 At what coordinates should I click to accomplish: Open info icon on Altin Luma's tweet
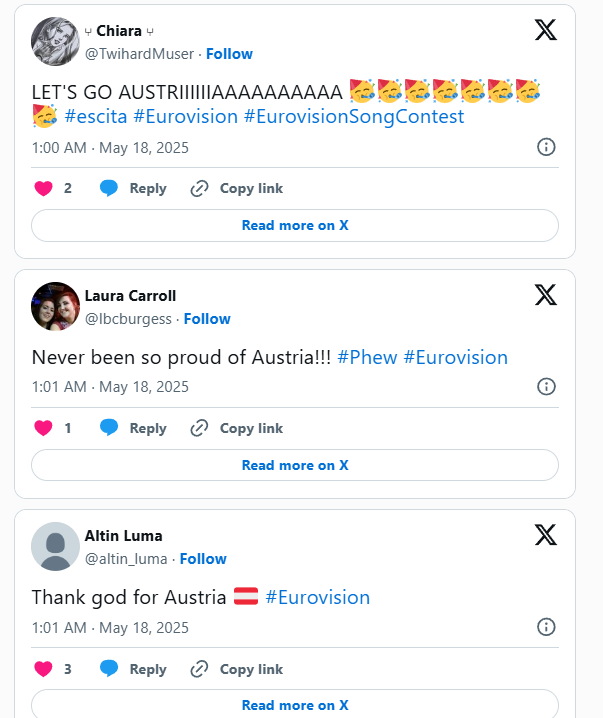click(546, 627)
